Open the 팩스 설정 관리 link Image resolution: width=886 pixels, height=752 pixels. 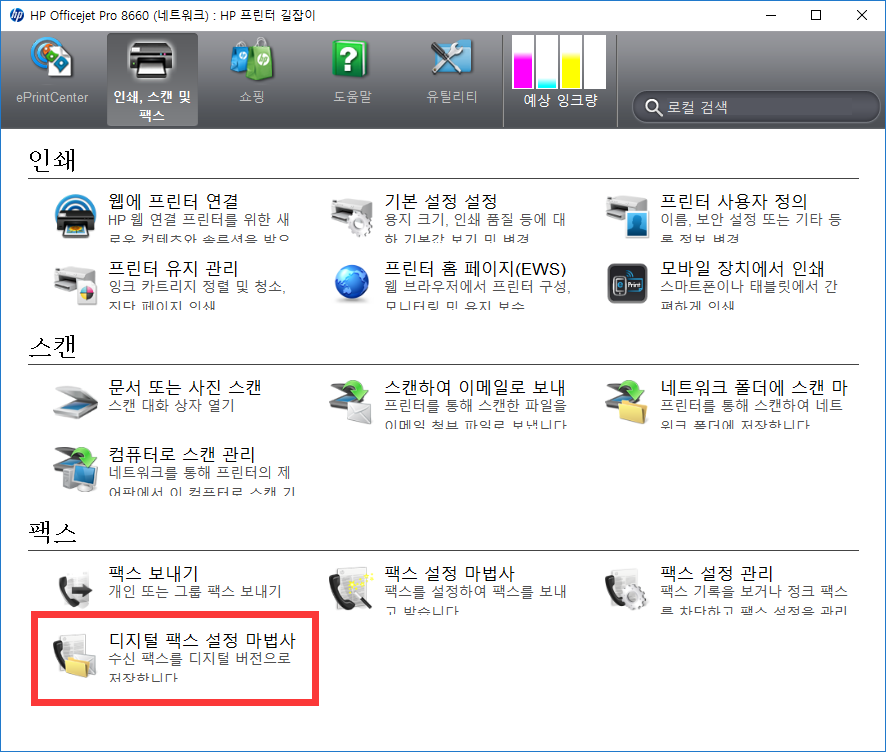716,573
